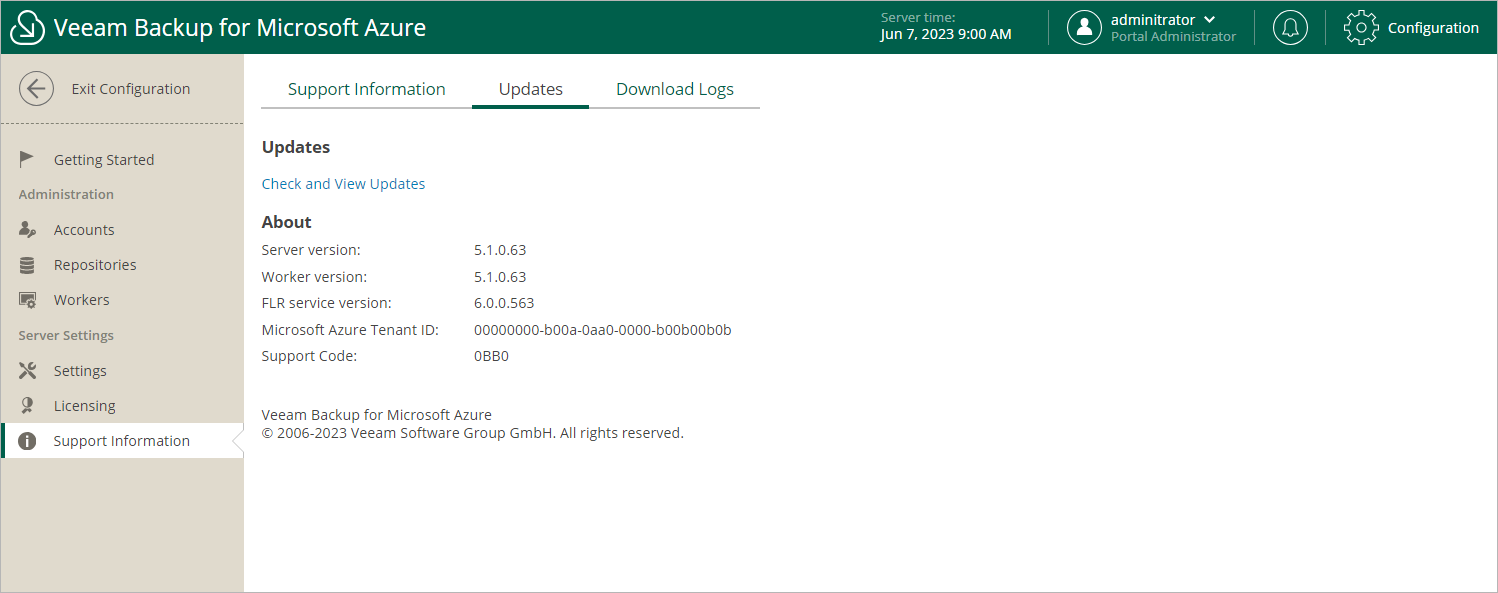Click the Repositories database icon

[x=28, y=265]
